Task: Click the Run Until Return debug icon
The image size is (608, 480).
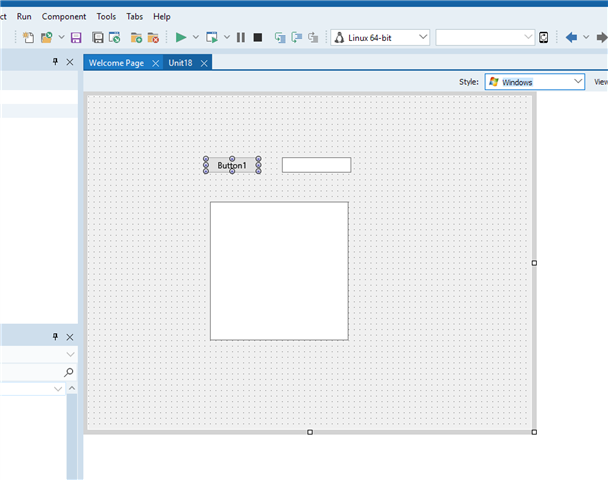Action: pos(313,38)
